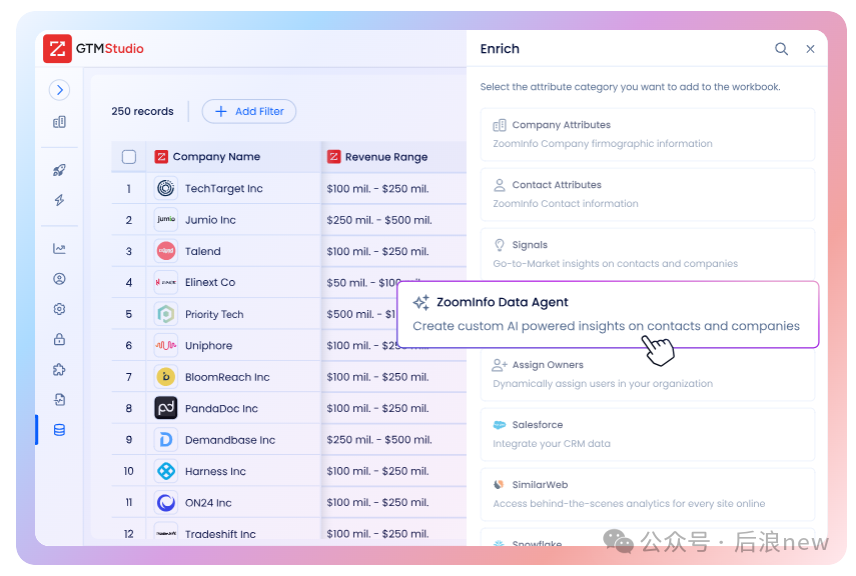
Task: Select the TechTarget Inc company name
Action: (224, 188)
